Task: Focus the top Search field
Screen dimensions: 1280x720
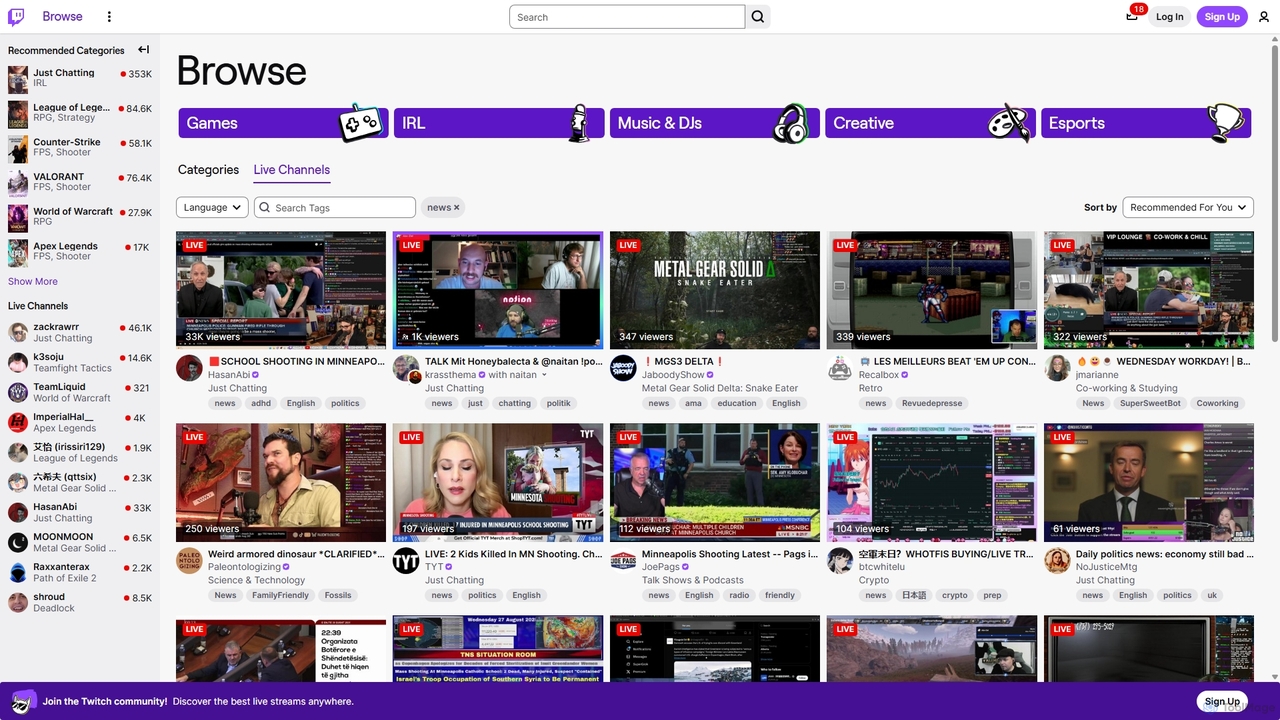Action: [x=627, y=17]
